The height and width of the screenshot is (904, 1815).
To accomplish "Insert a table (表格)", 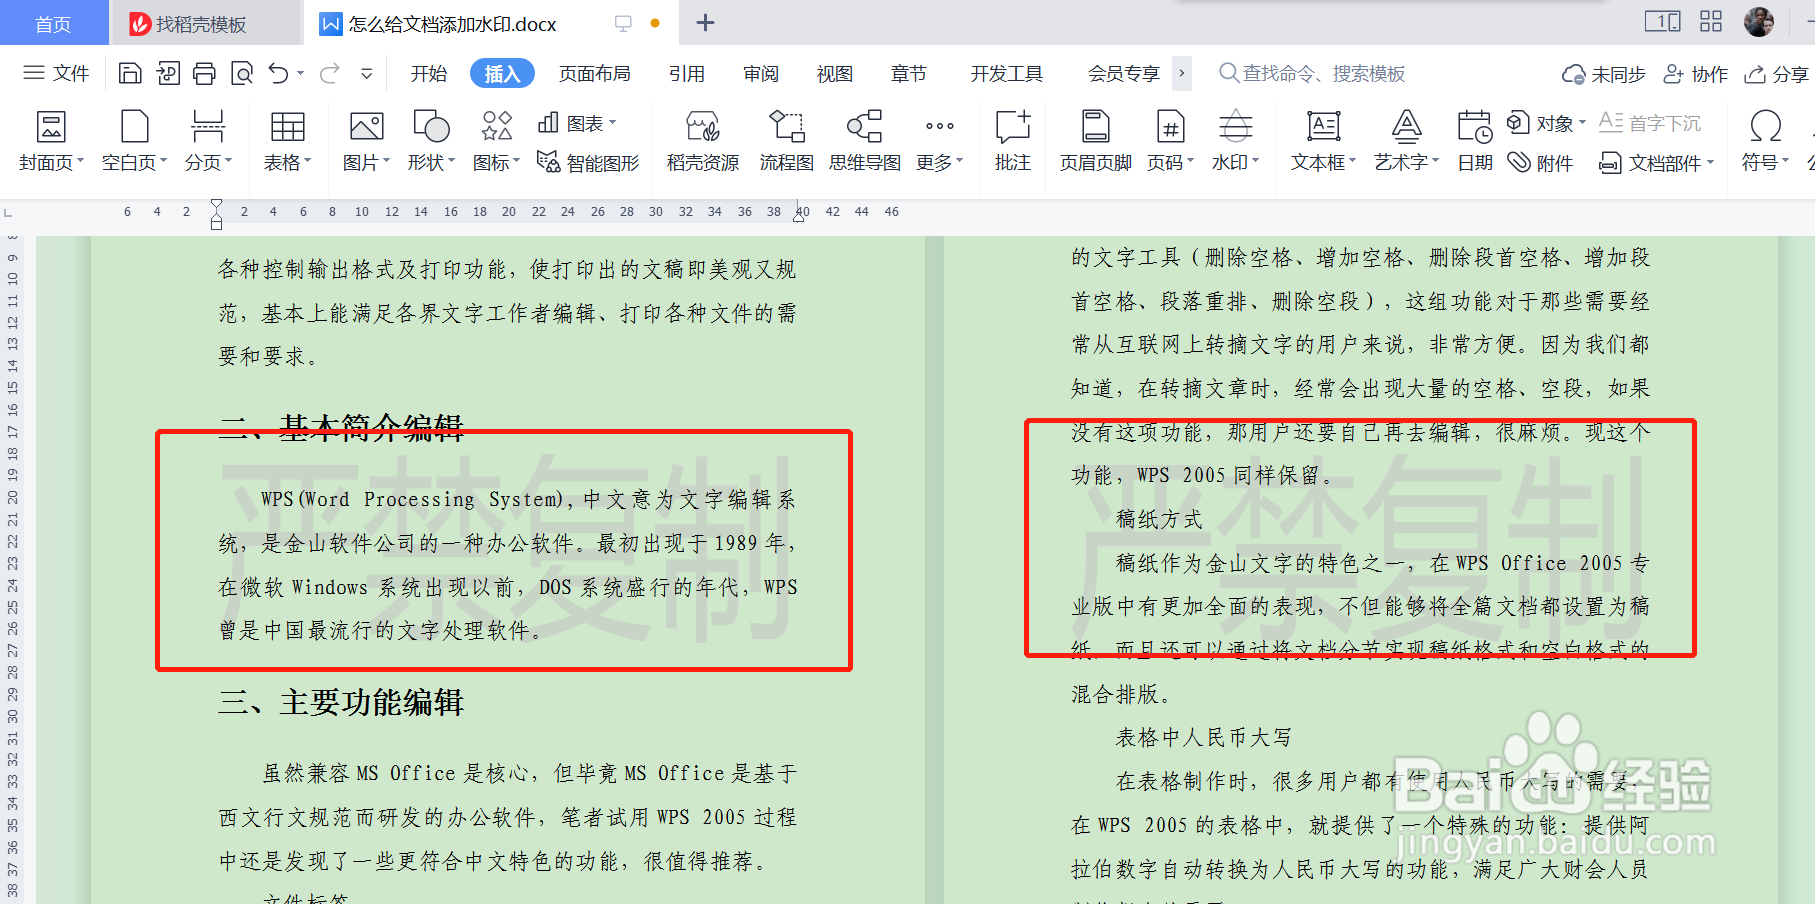I will click(287, 141).
